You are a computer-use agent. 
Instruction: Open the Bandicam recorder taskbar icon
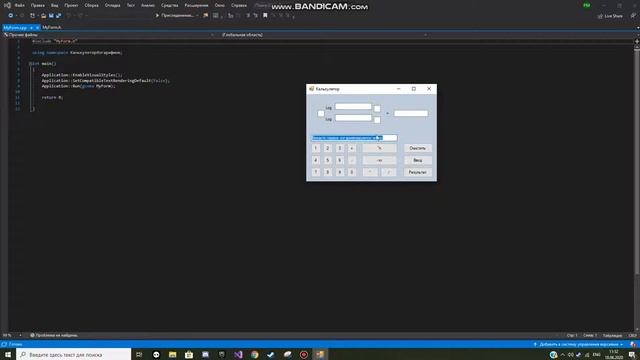[304, 354]
